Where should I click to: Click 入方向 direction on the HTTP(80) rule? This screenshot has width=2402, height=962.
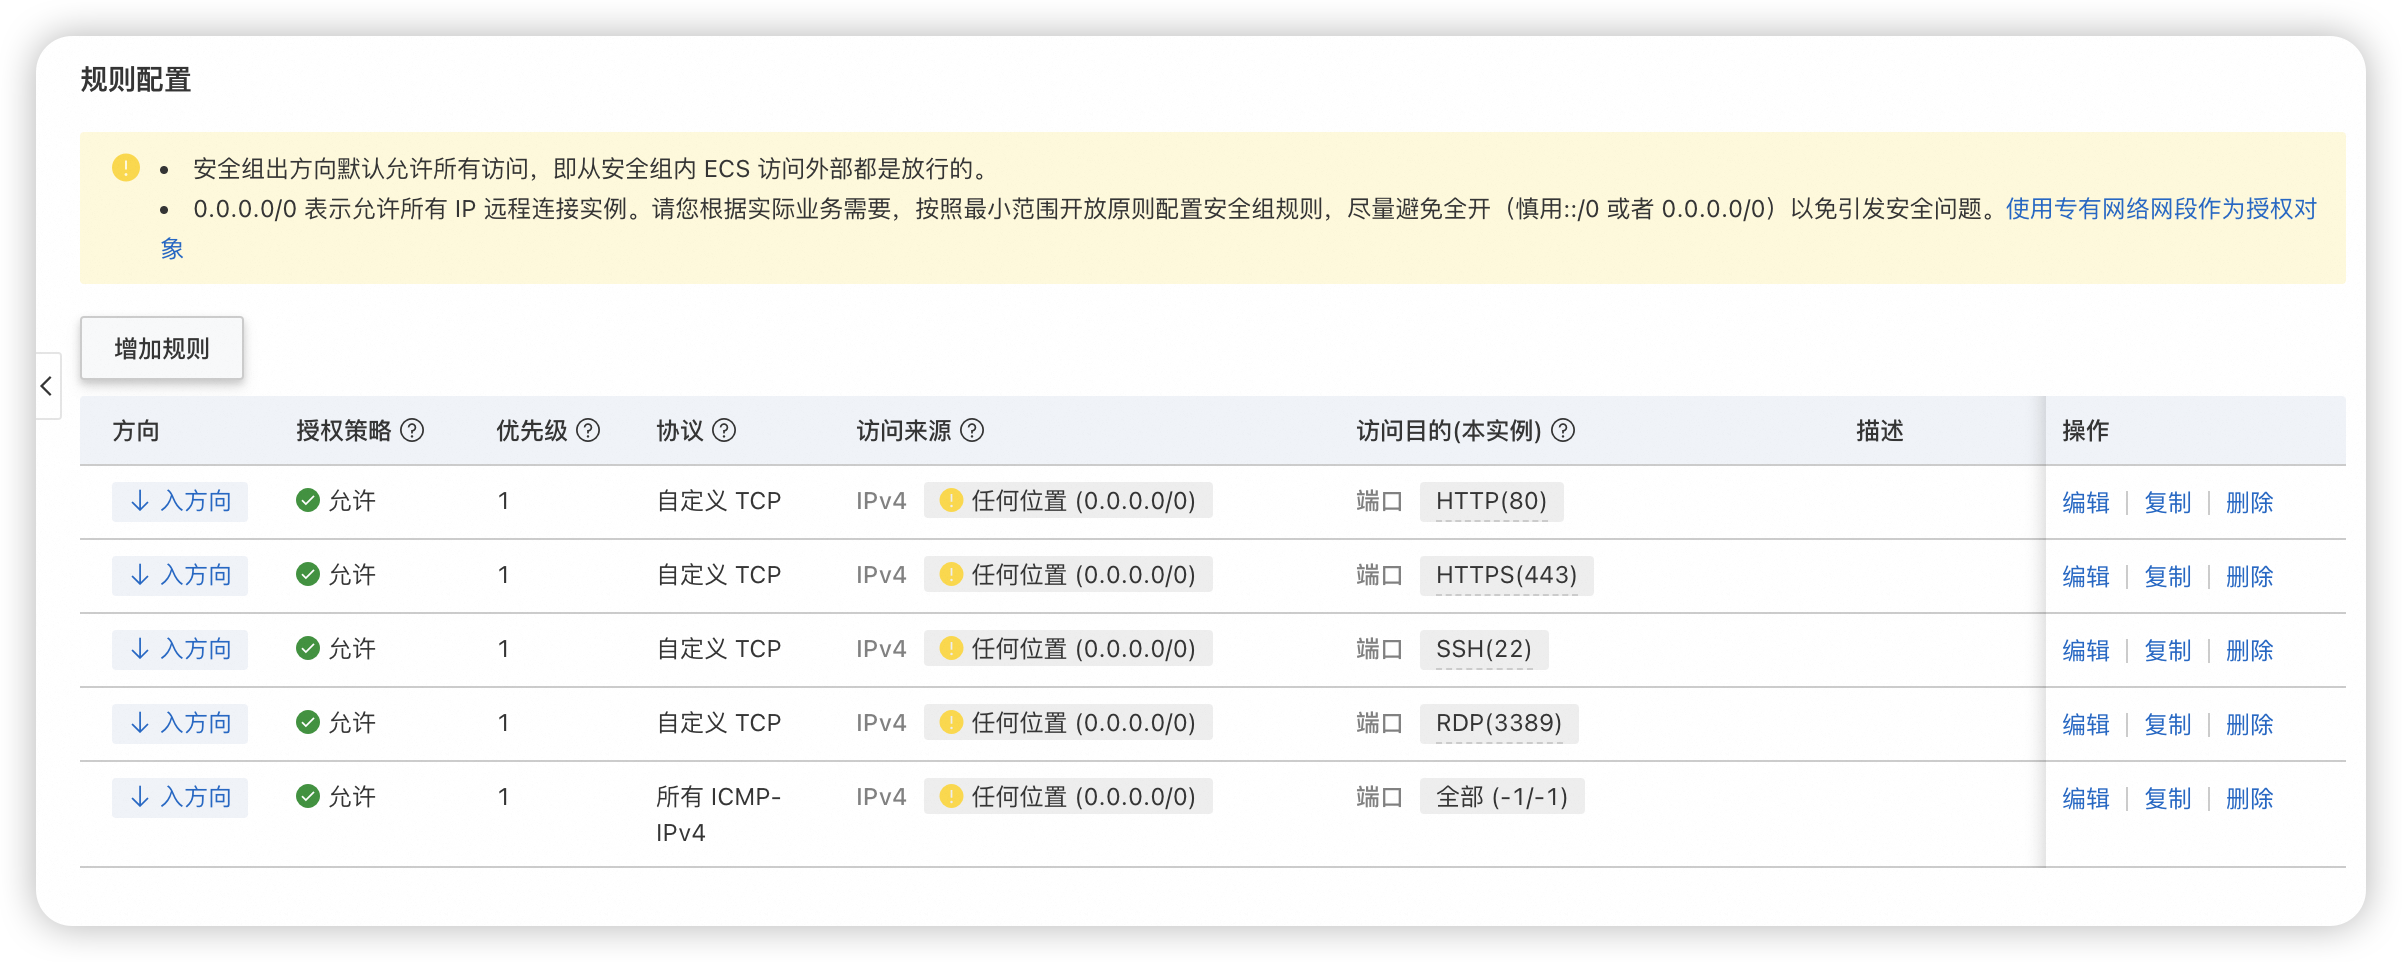point(179,501)
